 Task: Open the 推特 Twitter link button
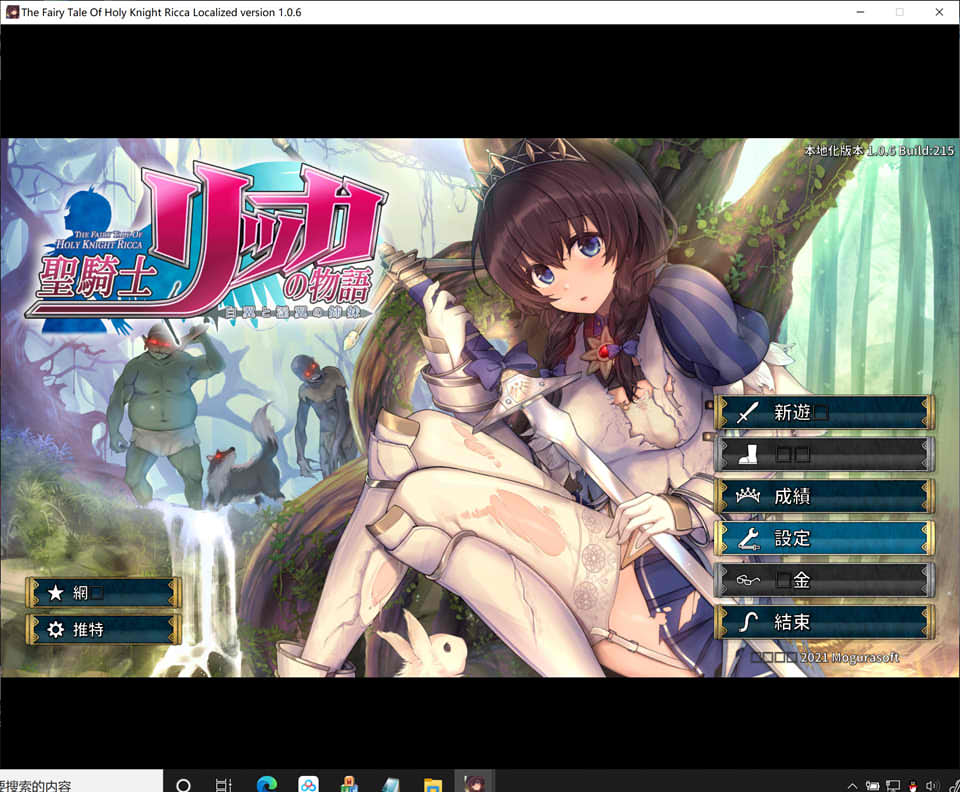(x=103, y=629)
